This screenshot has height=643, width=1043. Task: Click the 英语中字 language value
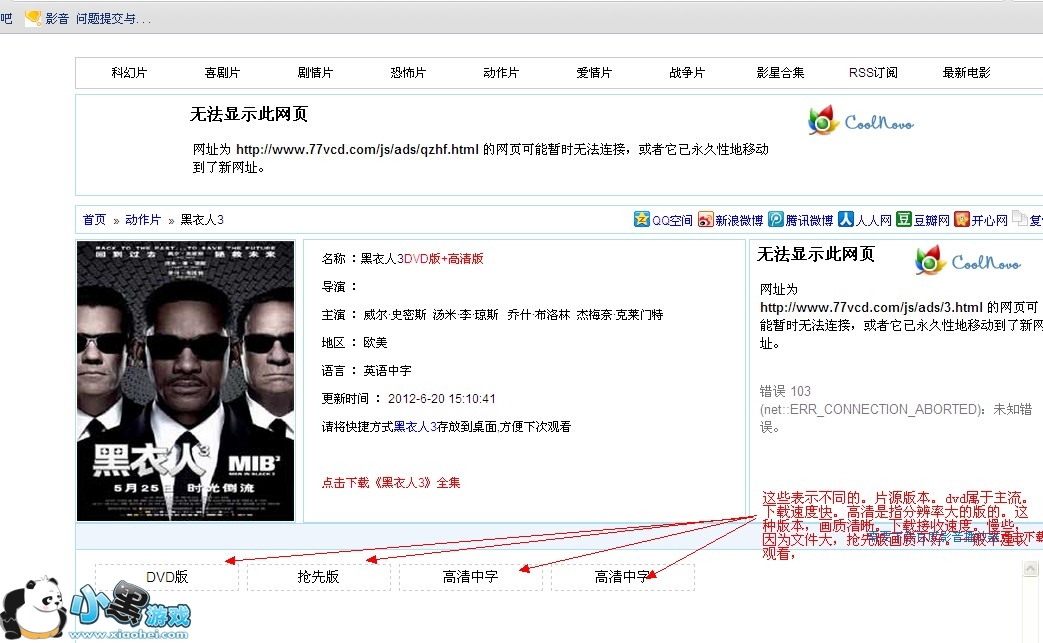point(387,370)
